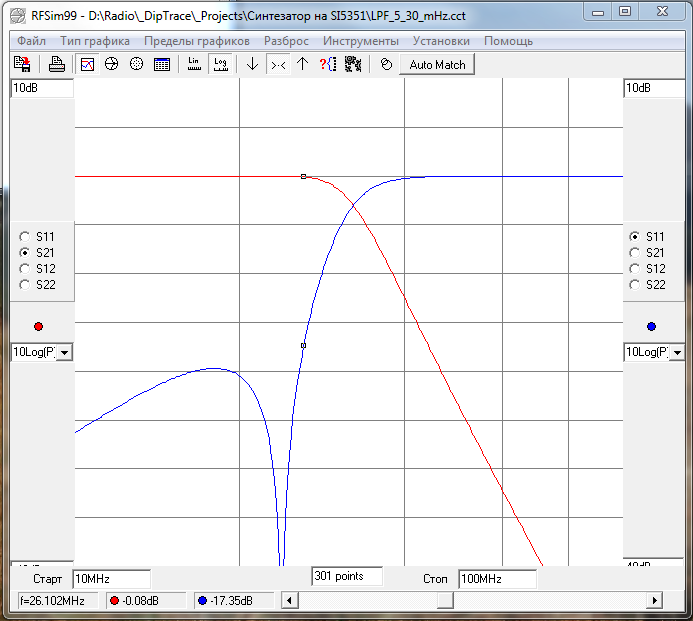Select S21 for the left red trace
The width and height of the screenshot is (693, 621).
tap(25, 253)
